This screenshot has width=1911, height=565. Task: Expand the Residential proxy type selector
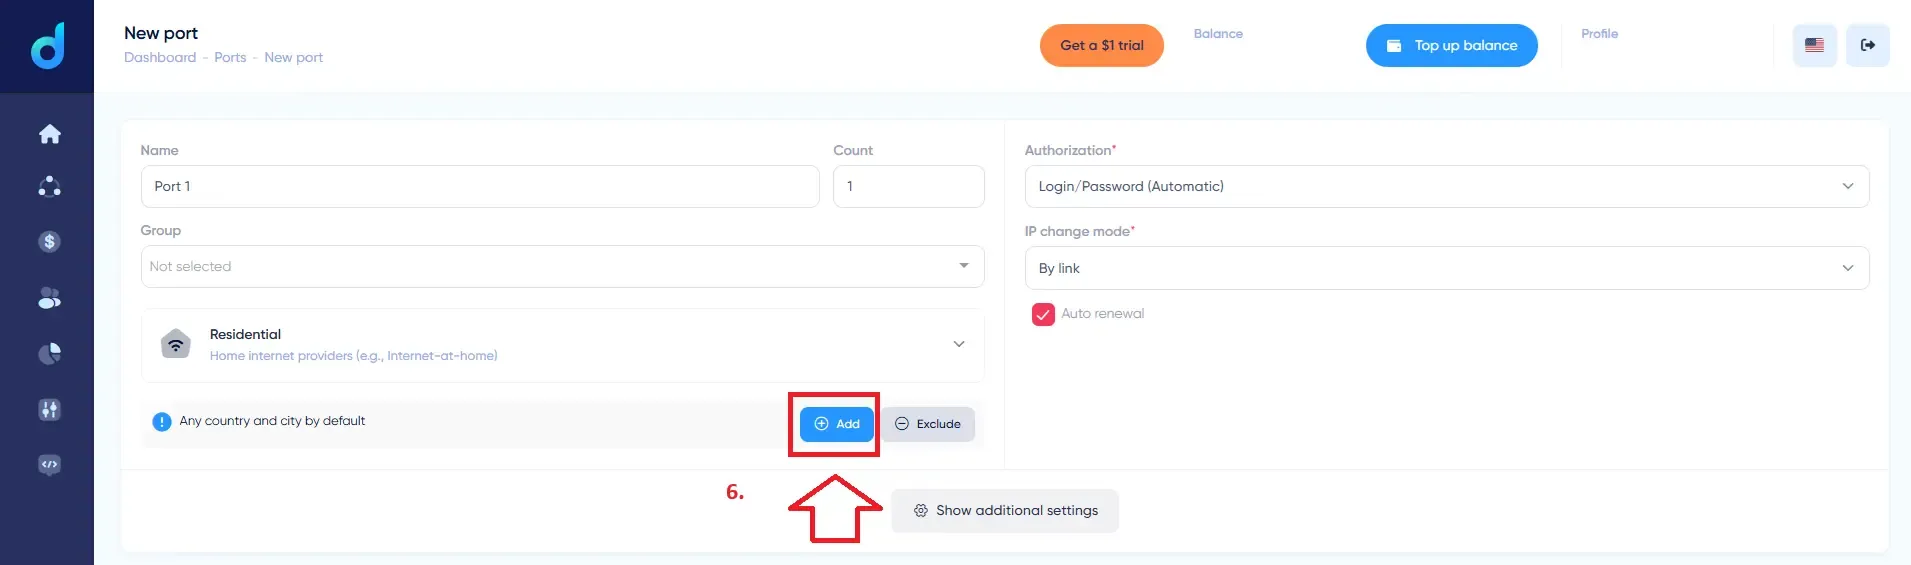tap(562, 345)
